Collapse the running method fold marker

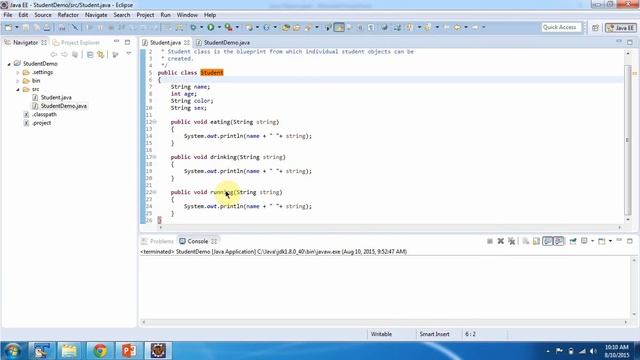(154, 192)
